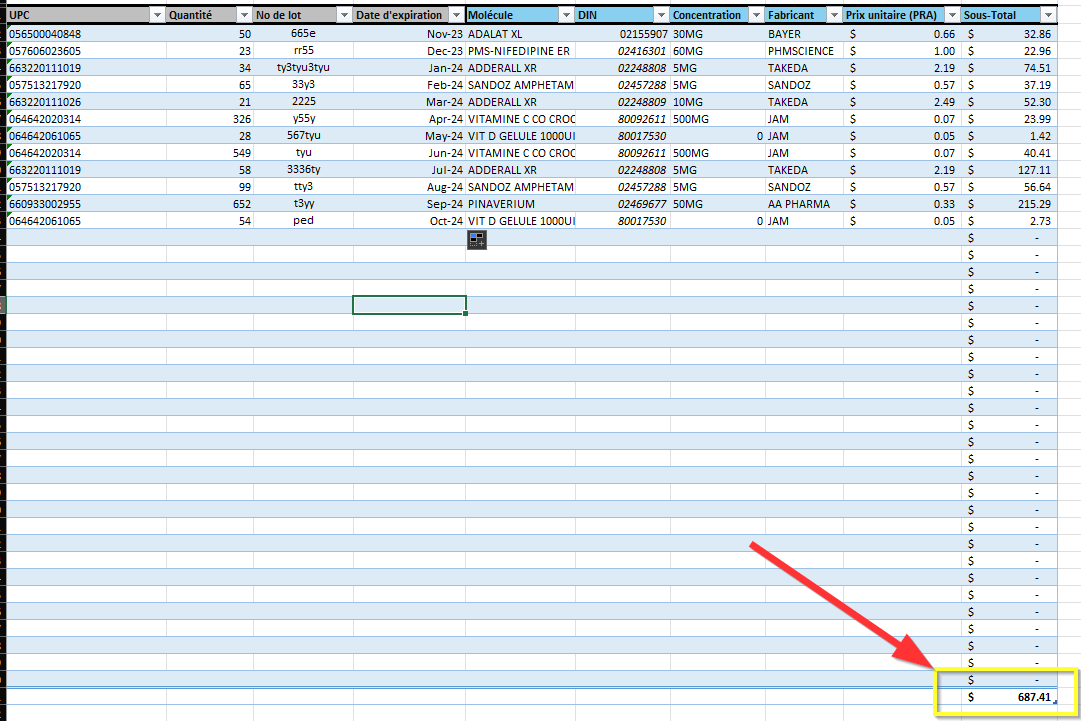The width and height of the screenshot is (1081, 721).
Task: Select the DIN cell 02469677
Action: (623, 204)
